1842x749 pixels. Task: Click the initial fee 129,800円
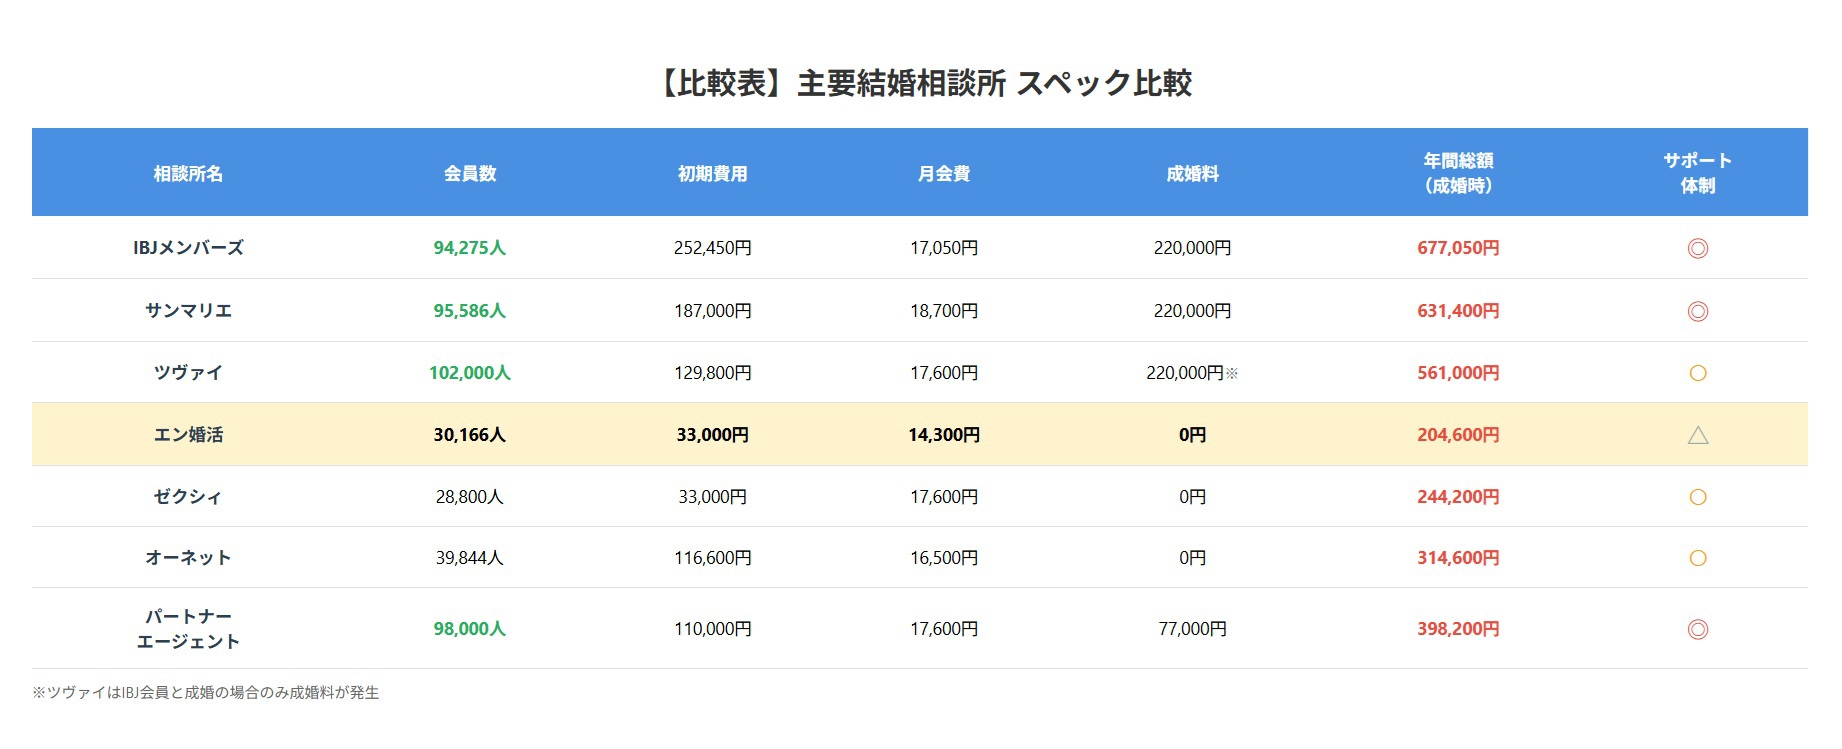pyautogui.click(x=712, y=373)
